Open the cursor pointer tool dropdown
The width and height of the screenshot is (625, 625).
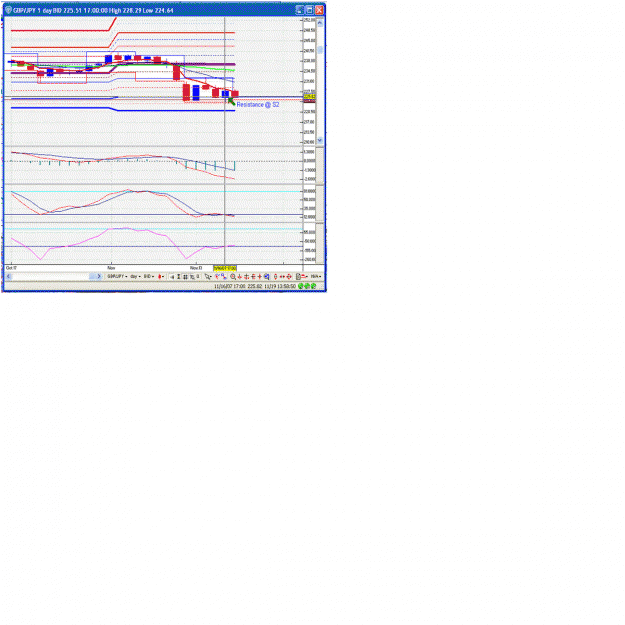208,277
